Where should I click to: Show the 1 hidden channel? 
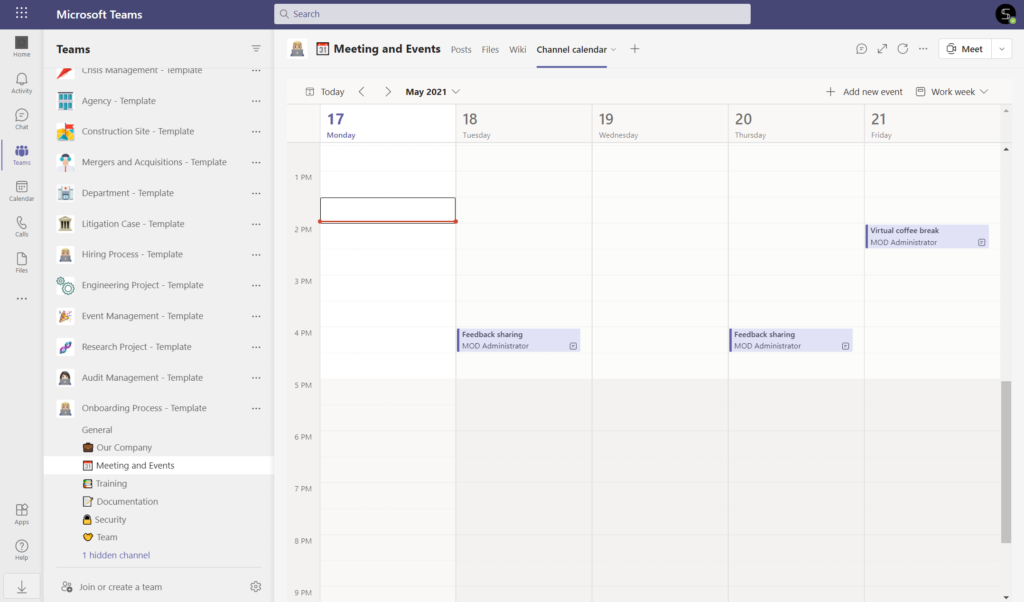(116, 555)
